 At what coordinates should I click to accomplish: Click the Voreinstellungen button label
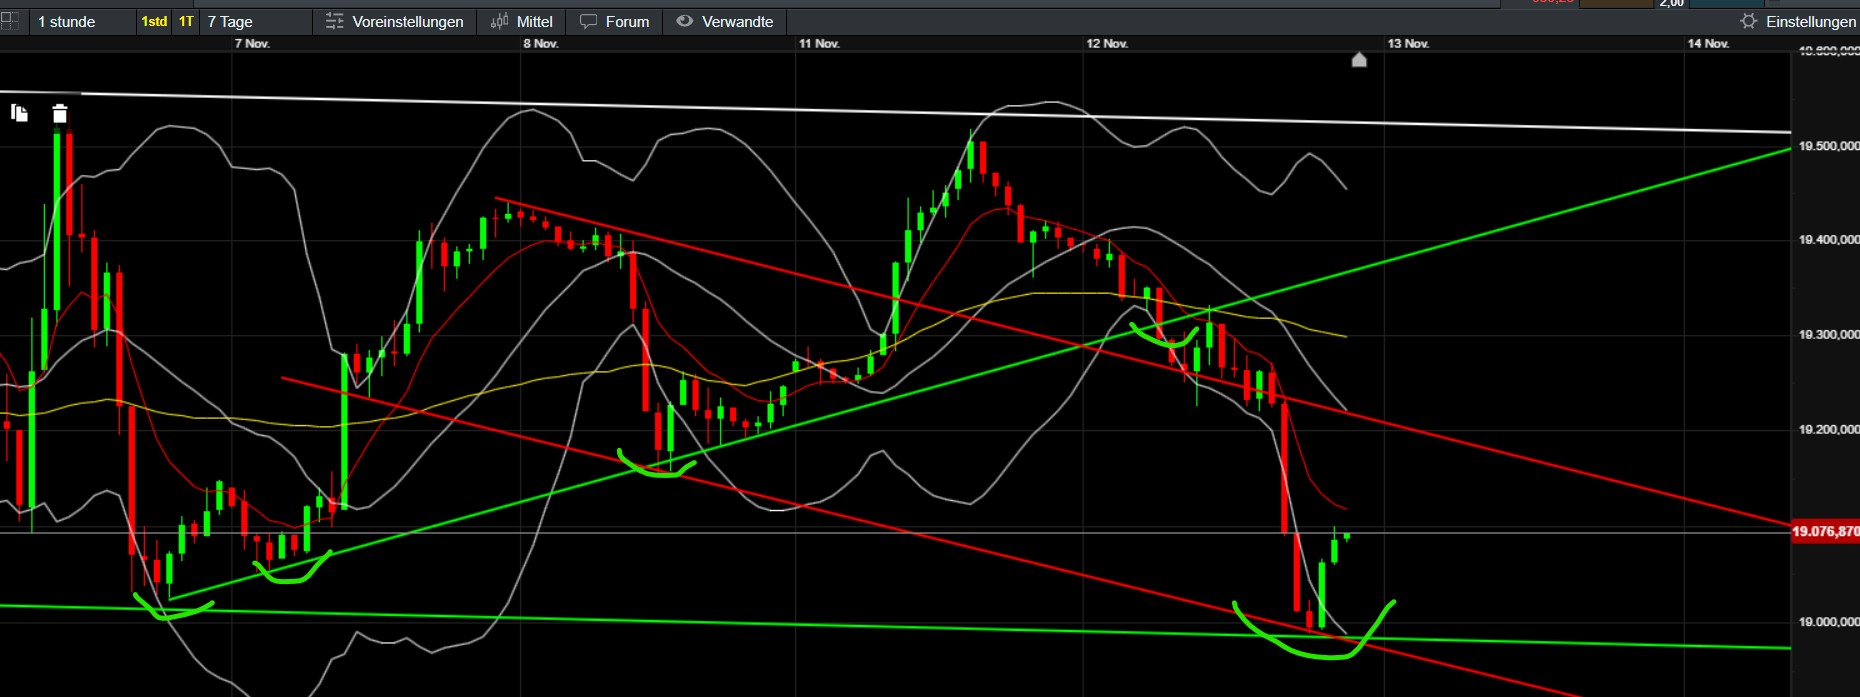(x=408, y=21)
